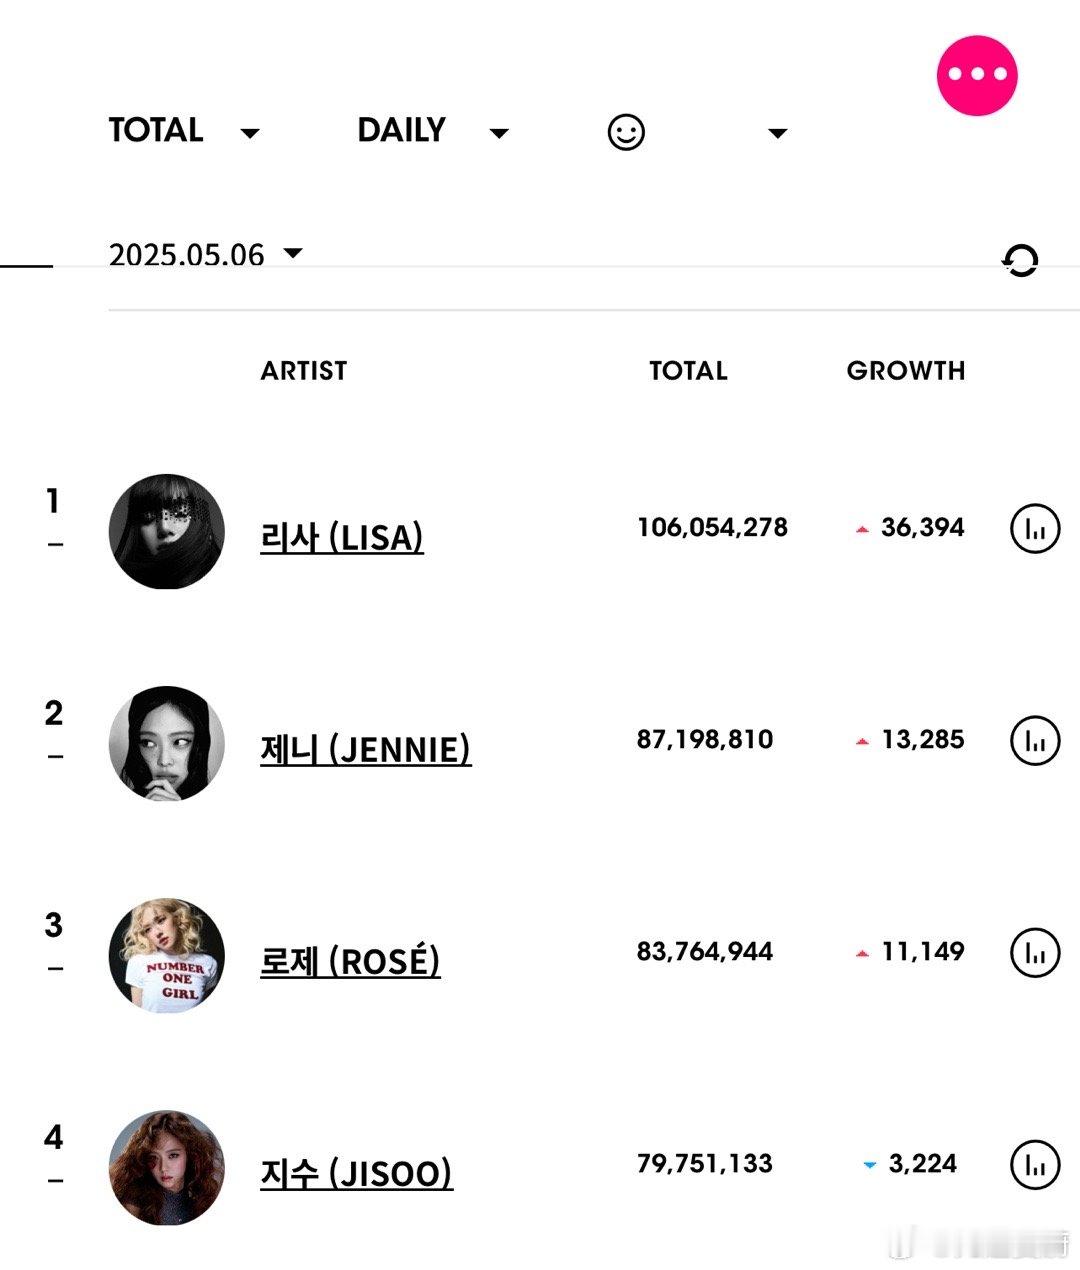This screenshot has width=1080, height=1270.
Task: Open the chart icon for JENNIE
Action: 1035,740
